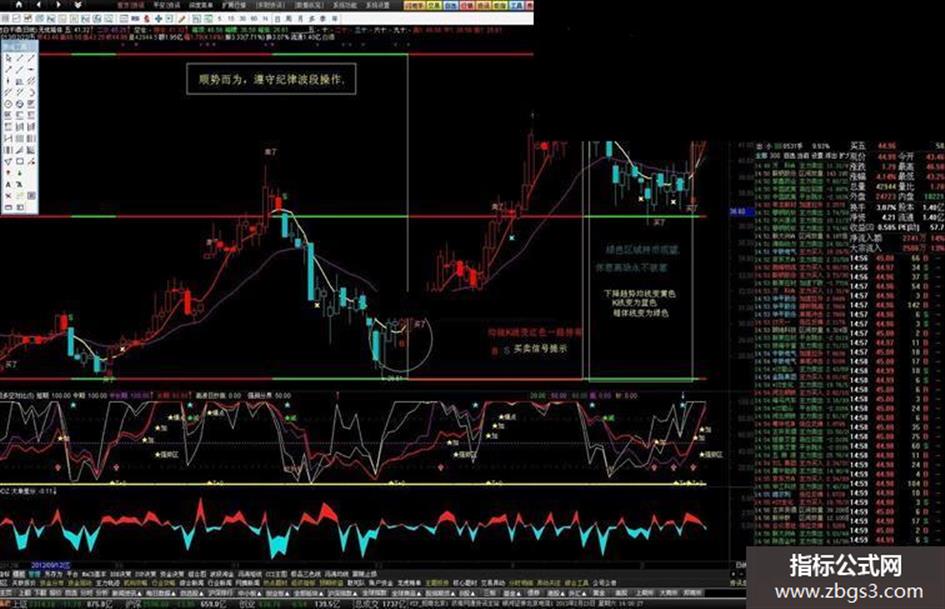Select the text annotation 'A' tool

[8, 184]
